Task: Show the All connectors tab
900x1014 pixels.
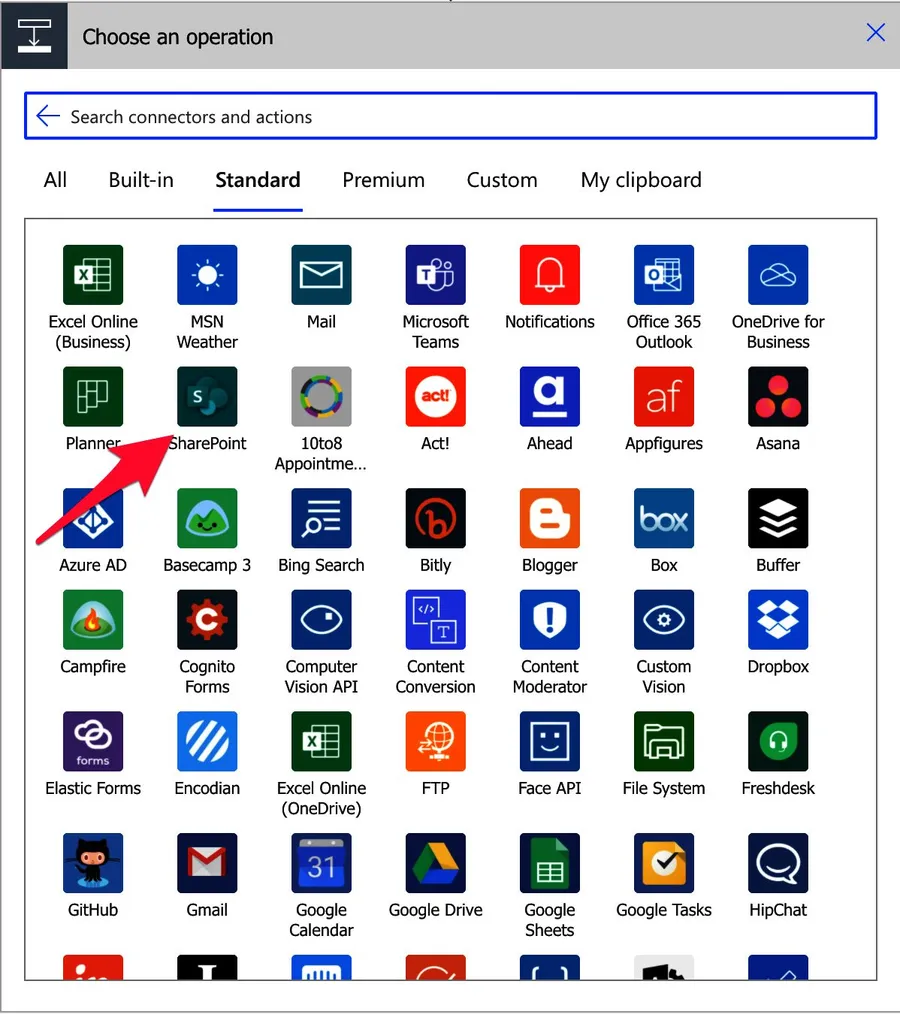Action: pyautogui.click(x=56, y=180)
